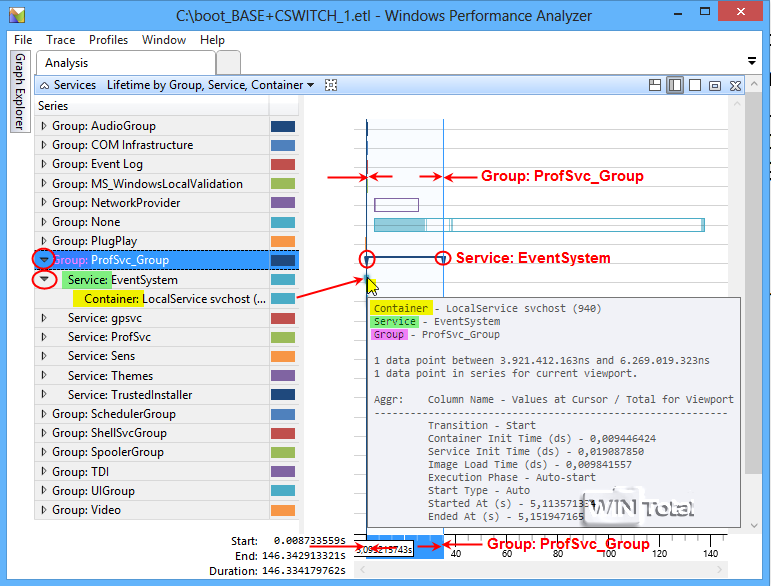This screenshot has width=771, height=586.
Task: Collapse the Services graph panel chevron
Action: [44, 86]
